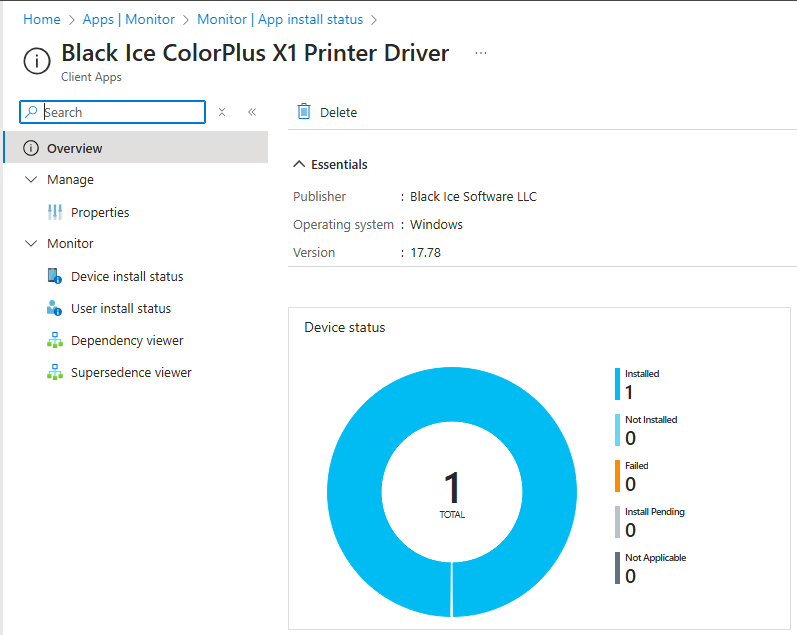Click the 1 TOTAL donut center
The image size is (797, 635).
coord(452,494)
